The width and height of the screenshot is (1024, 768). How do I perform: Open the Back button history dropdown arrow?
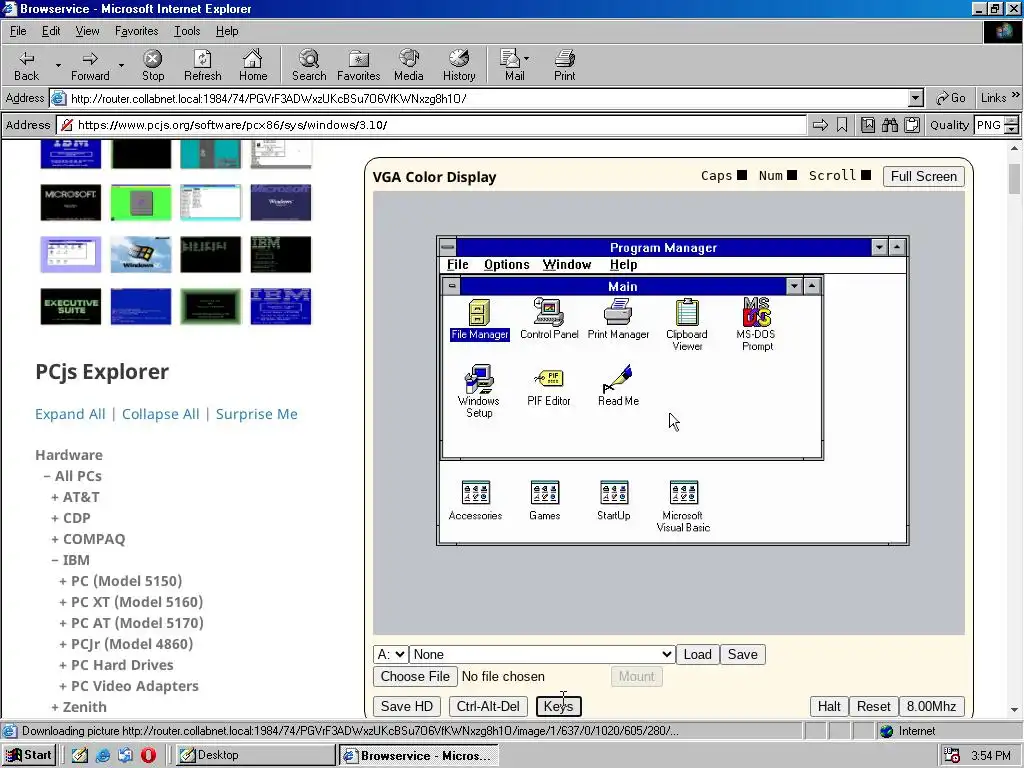pyautogui.click(x=58, y=66)
